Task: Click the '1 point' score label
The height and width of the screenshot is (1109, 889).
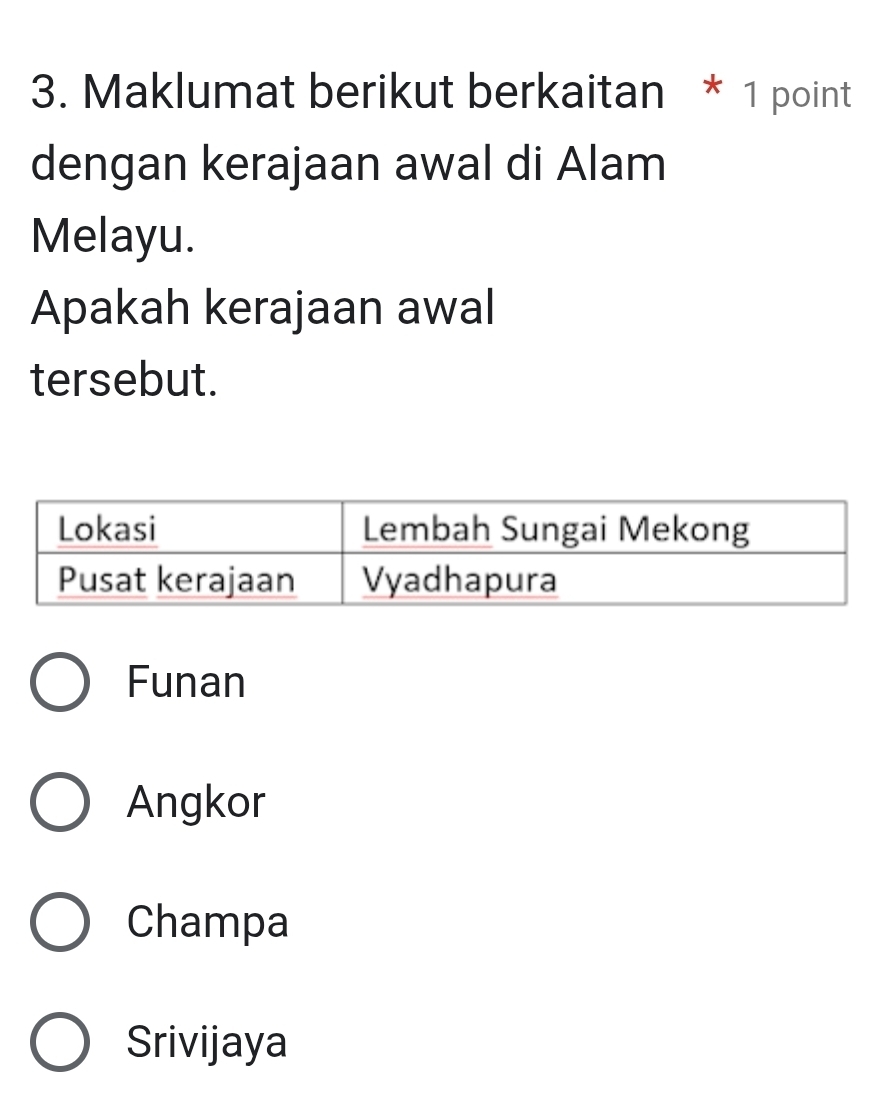Action: click(797, 95)
